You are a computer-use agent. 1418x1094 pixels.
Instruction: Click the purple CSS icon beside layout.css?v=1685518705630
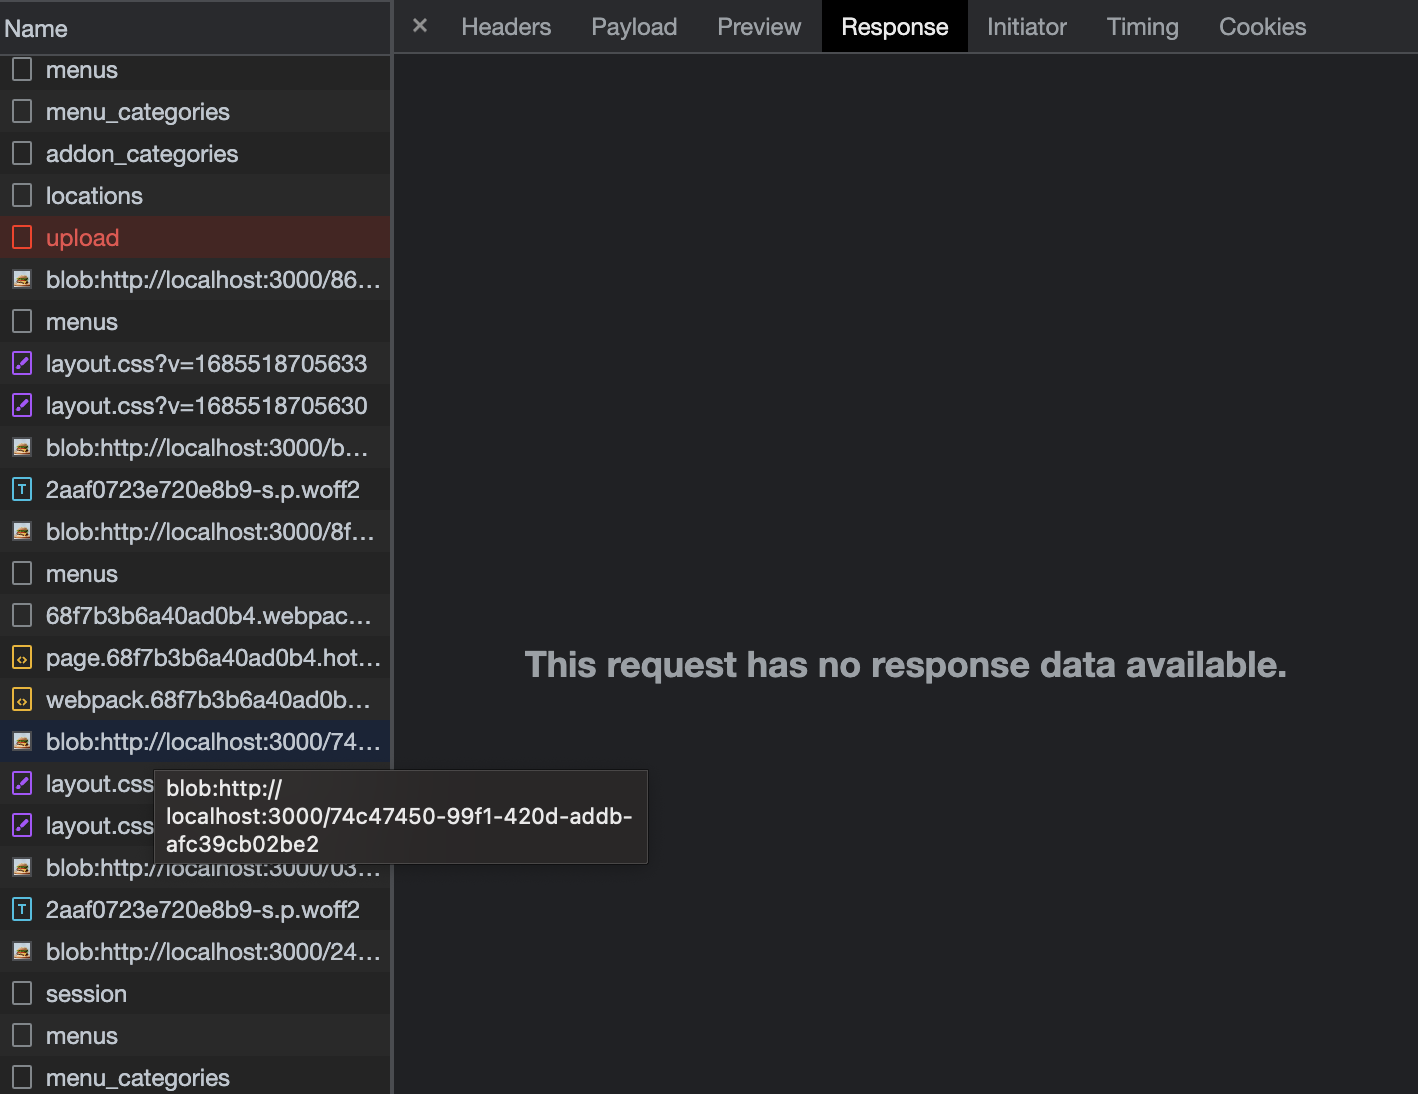coord(22,405)
